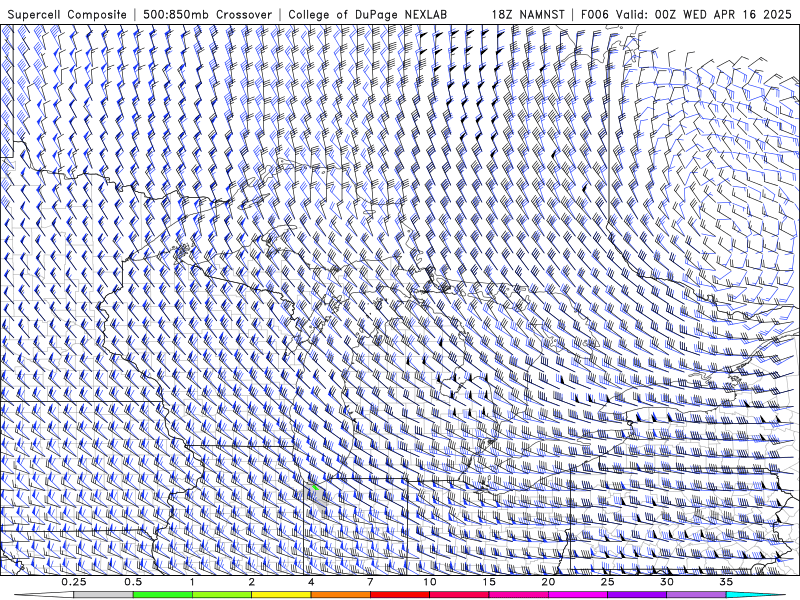Click the "Supercell Composite" title text
Image resolution: width=800 pixels, height=600 pixels.
point(67,14)
